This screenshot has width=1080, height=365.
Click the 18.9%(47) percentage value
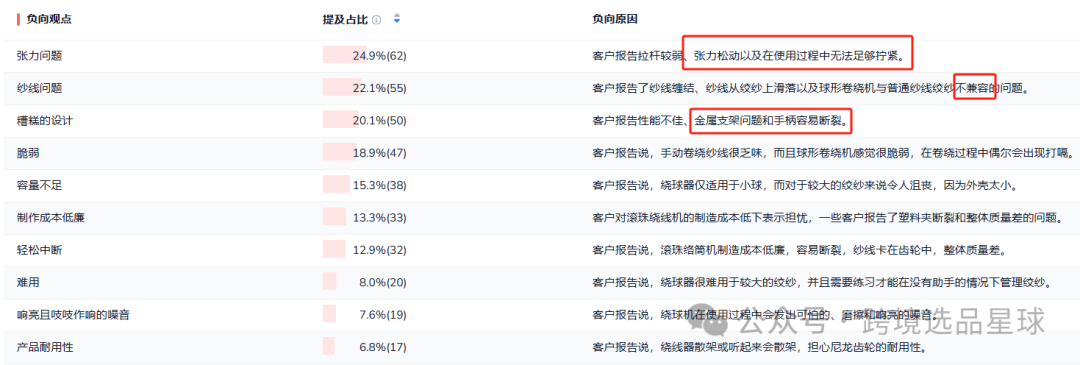point(379,153)
